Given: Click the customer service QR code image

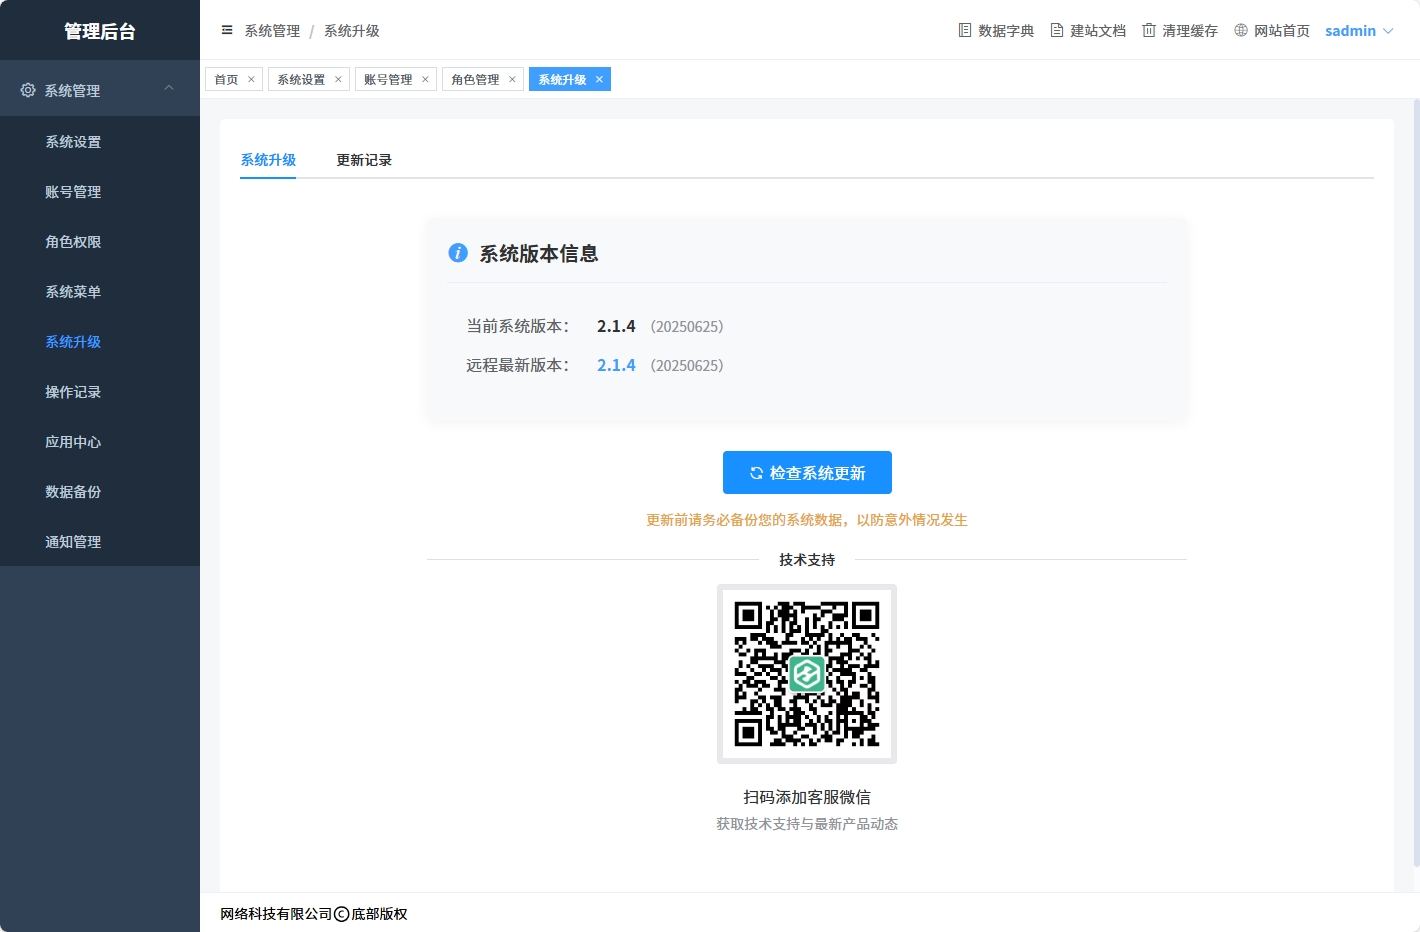Looking at the screenshot, I should (807, 674).
